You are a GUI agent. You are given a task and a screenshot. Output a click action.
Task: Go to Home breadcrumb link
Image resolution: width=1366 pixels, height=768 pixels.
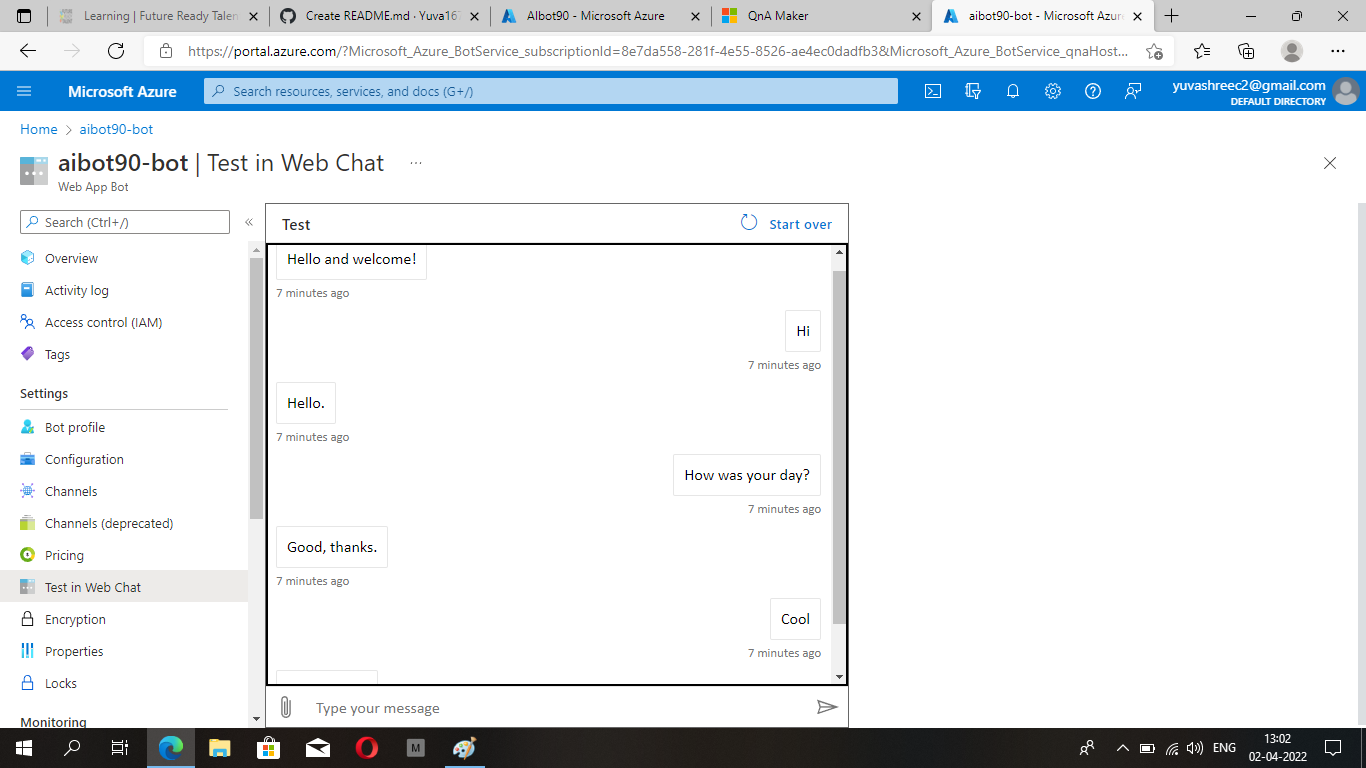click(x=39, y=129)
